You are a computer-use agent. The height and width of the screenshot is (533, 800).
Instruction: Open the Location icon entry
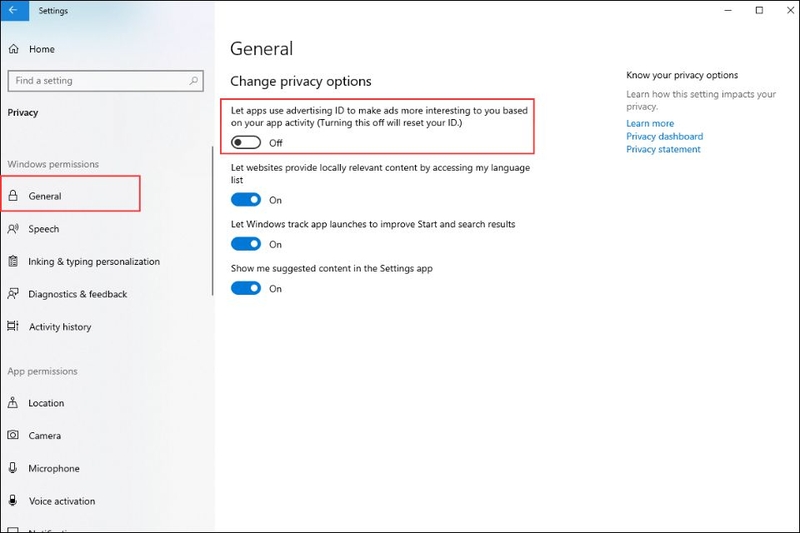pos(13,402)
